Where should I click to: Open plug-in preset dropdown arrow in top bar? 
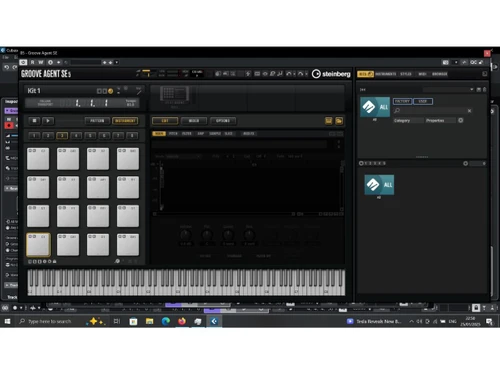coord(116,62)
